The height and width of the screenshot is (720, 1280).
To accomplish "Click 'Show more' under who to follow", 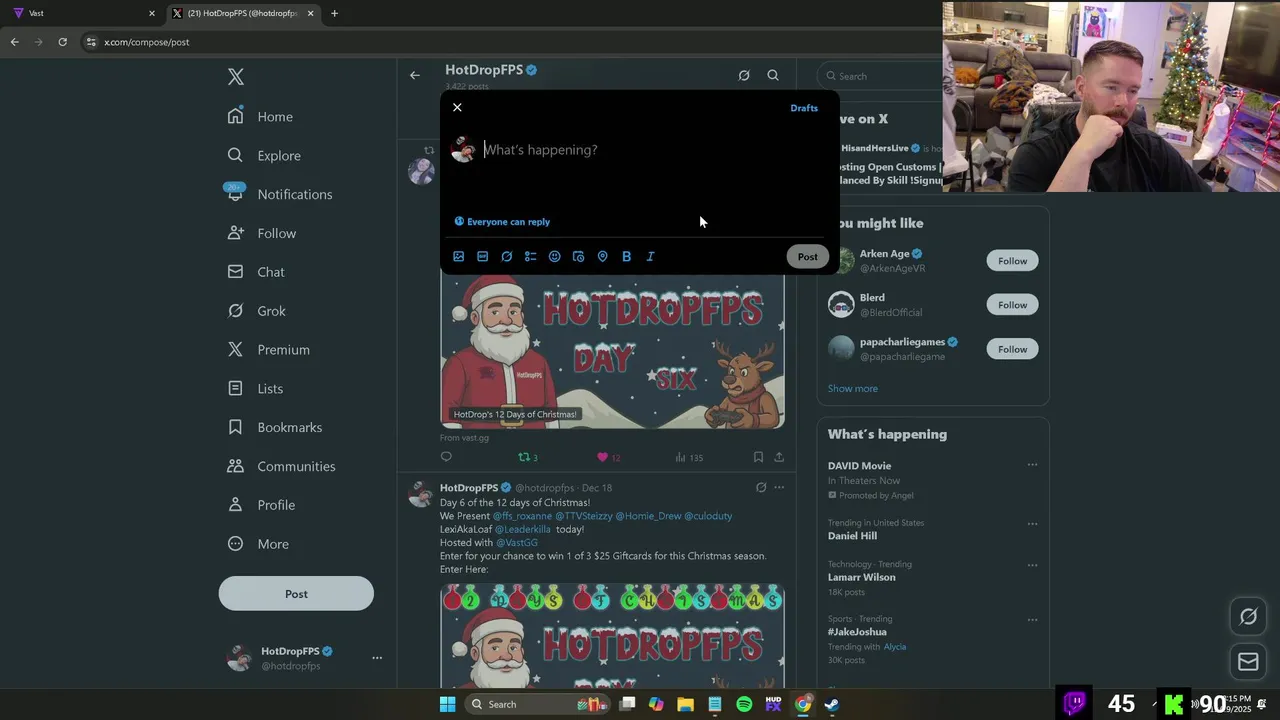I will point(852,389).
